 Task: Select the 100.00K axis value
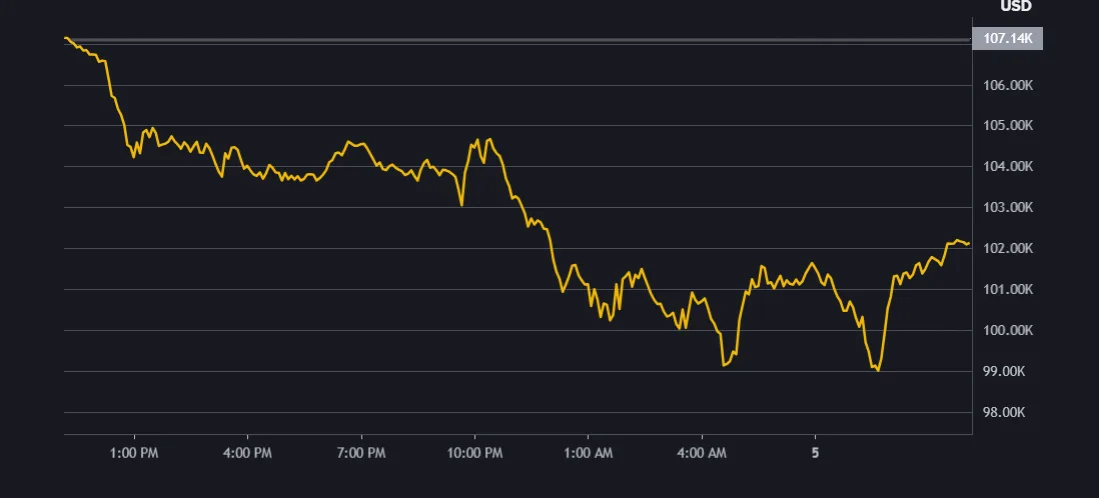tap(1008, 331)
